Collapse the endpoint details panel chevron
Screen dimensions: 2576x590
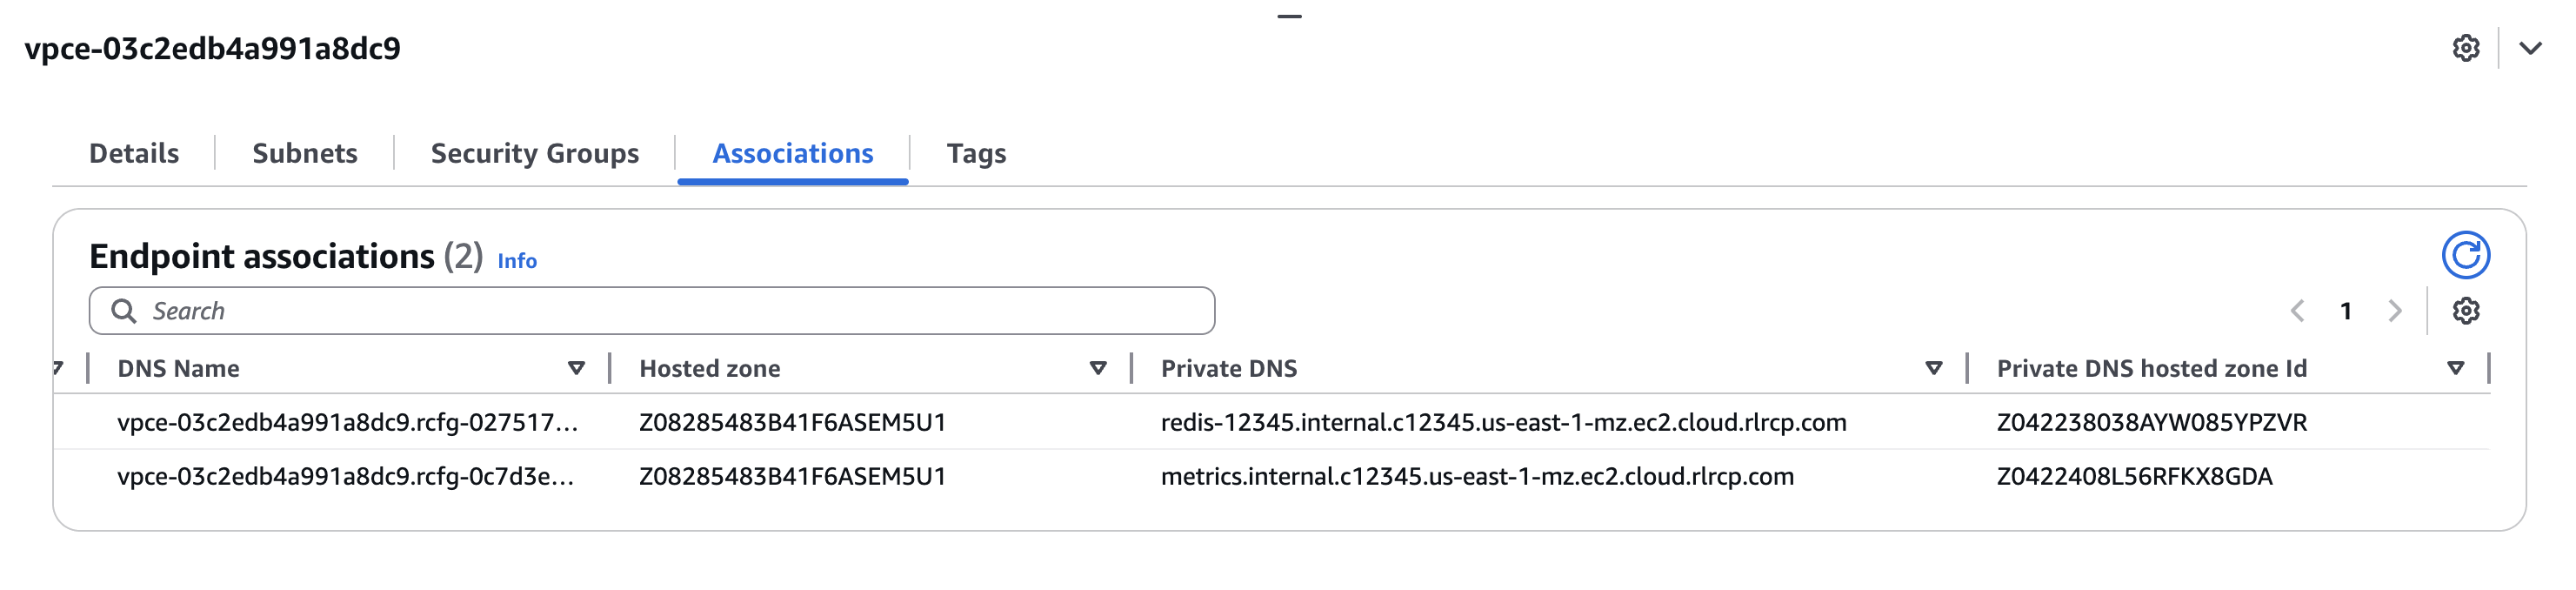pos(2530,48)
